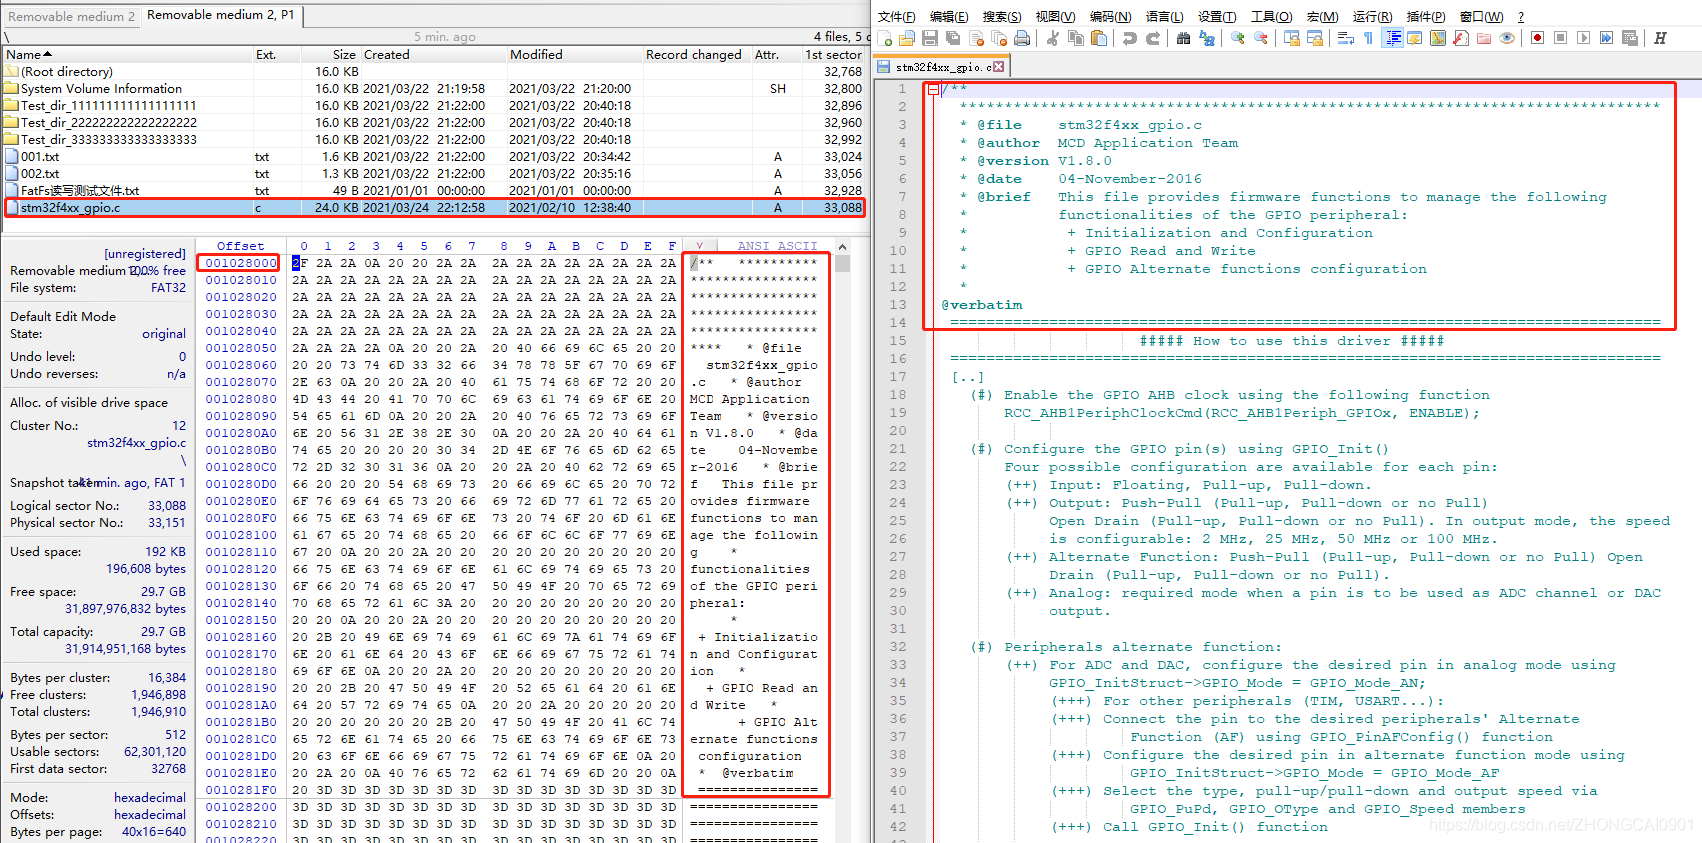Click the Paste clipboard icon
Image resolution: width=1702 pixels, height=843 pixels.
(1099, 38)
